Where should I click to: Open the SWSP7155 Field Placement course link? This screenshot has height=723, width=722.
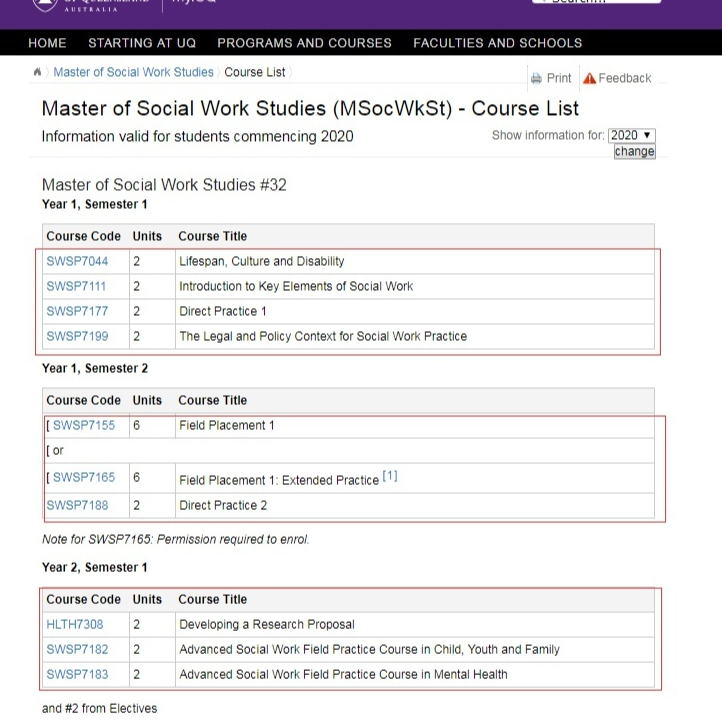coord(83,425)
